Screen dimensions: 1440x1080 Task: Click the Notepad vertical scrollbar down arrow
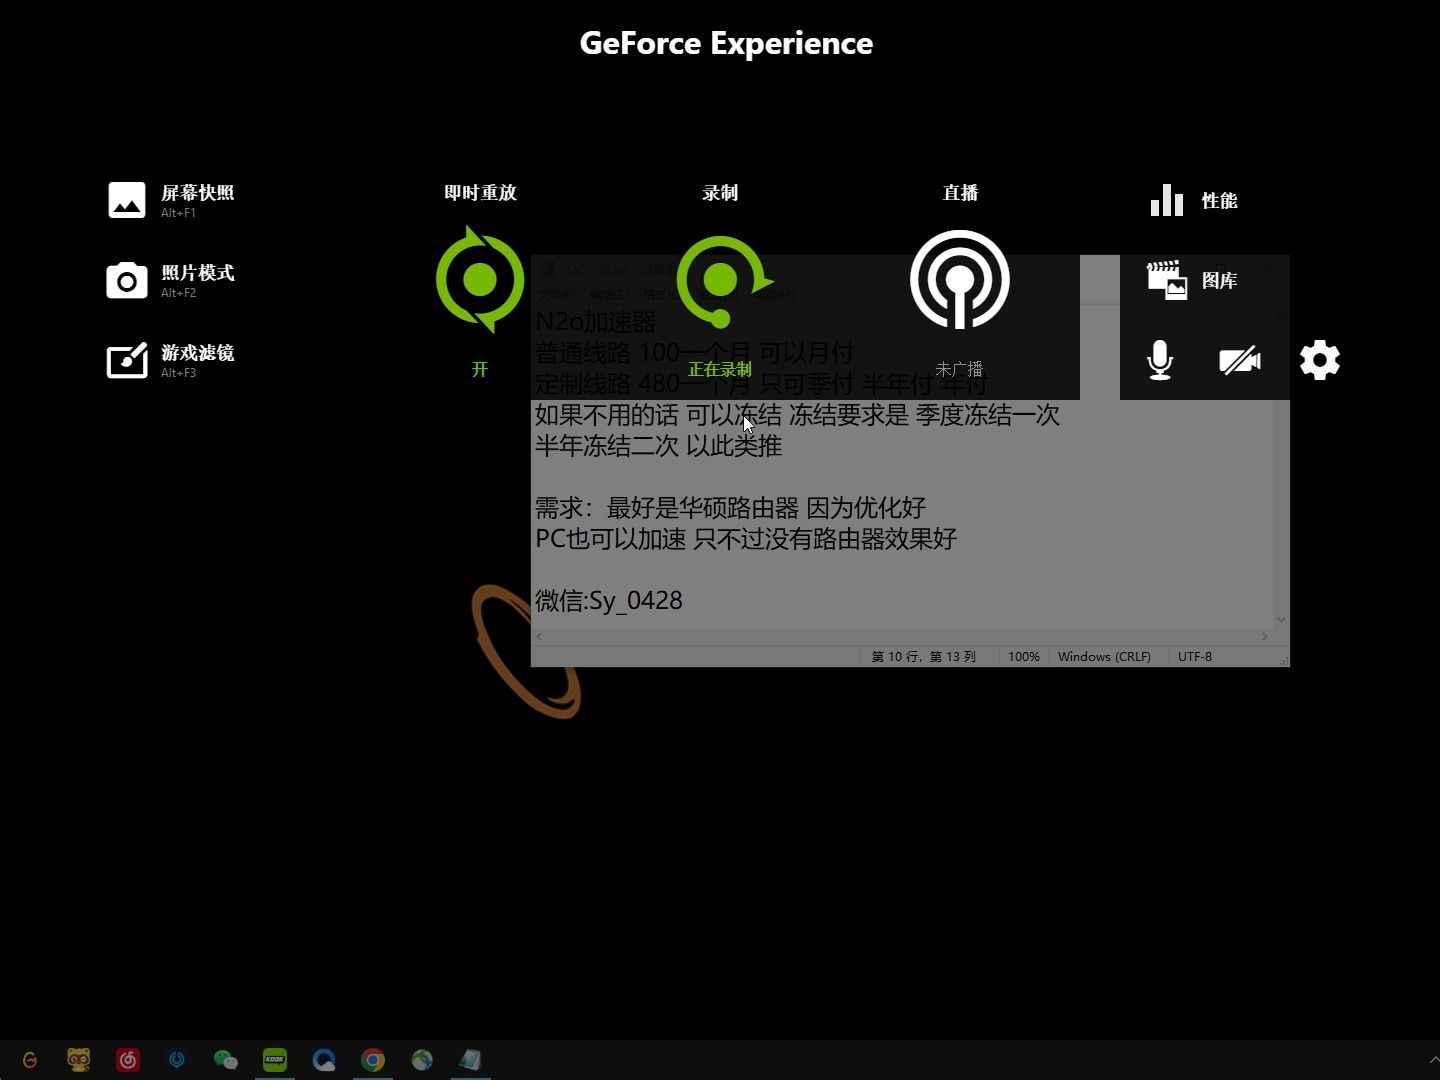[1282, 620]
